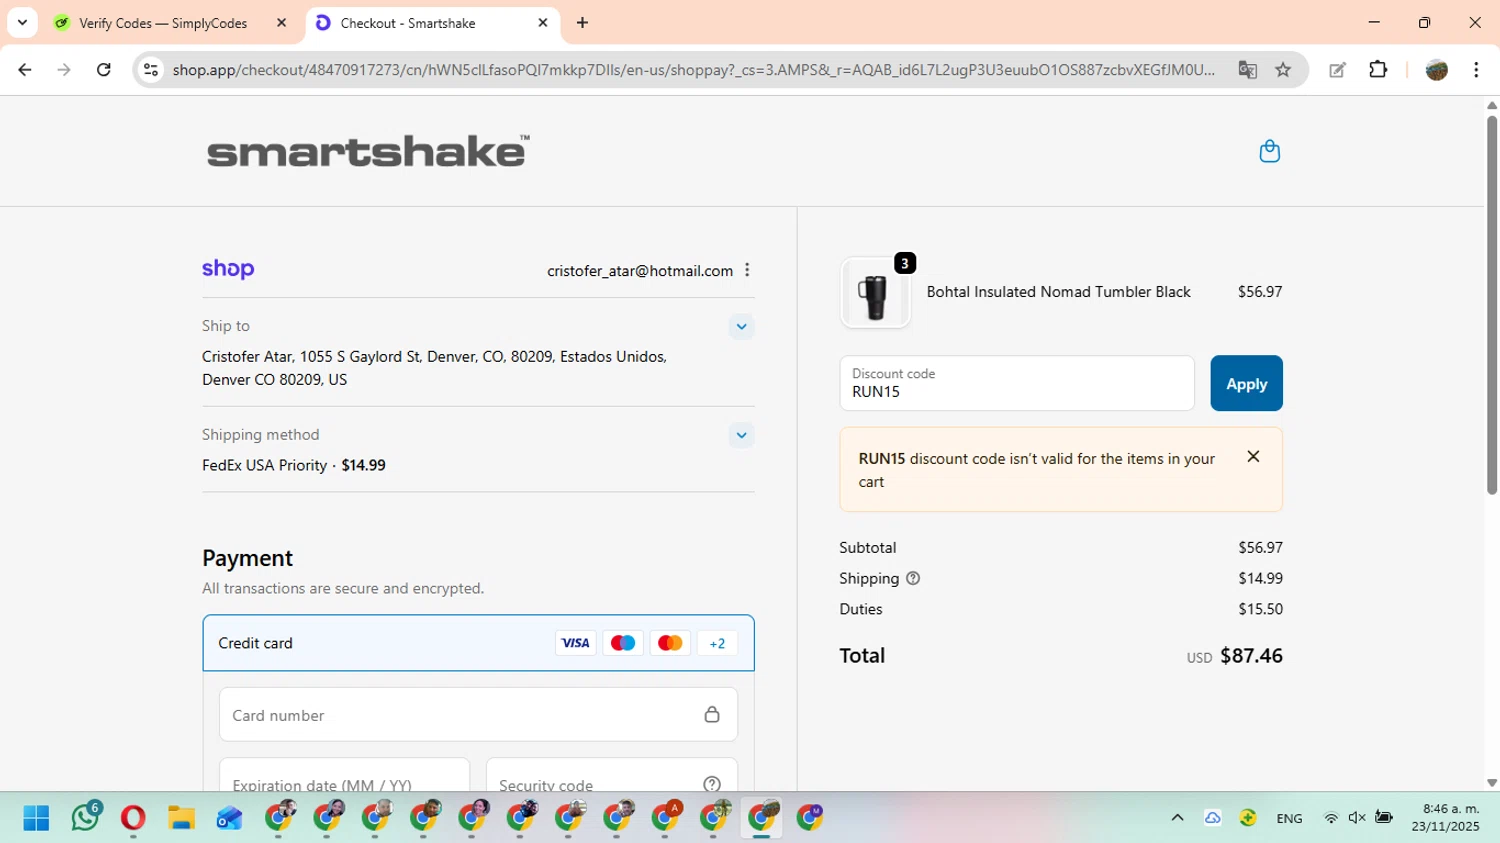The height and width of the screenshot is (843, 1500).
Task: Close the Checkout Smartshake tab
Action: point(543,22)
